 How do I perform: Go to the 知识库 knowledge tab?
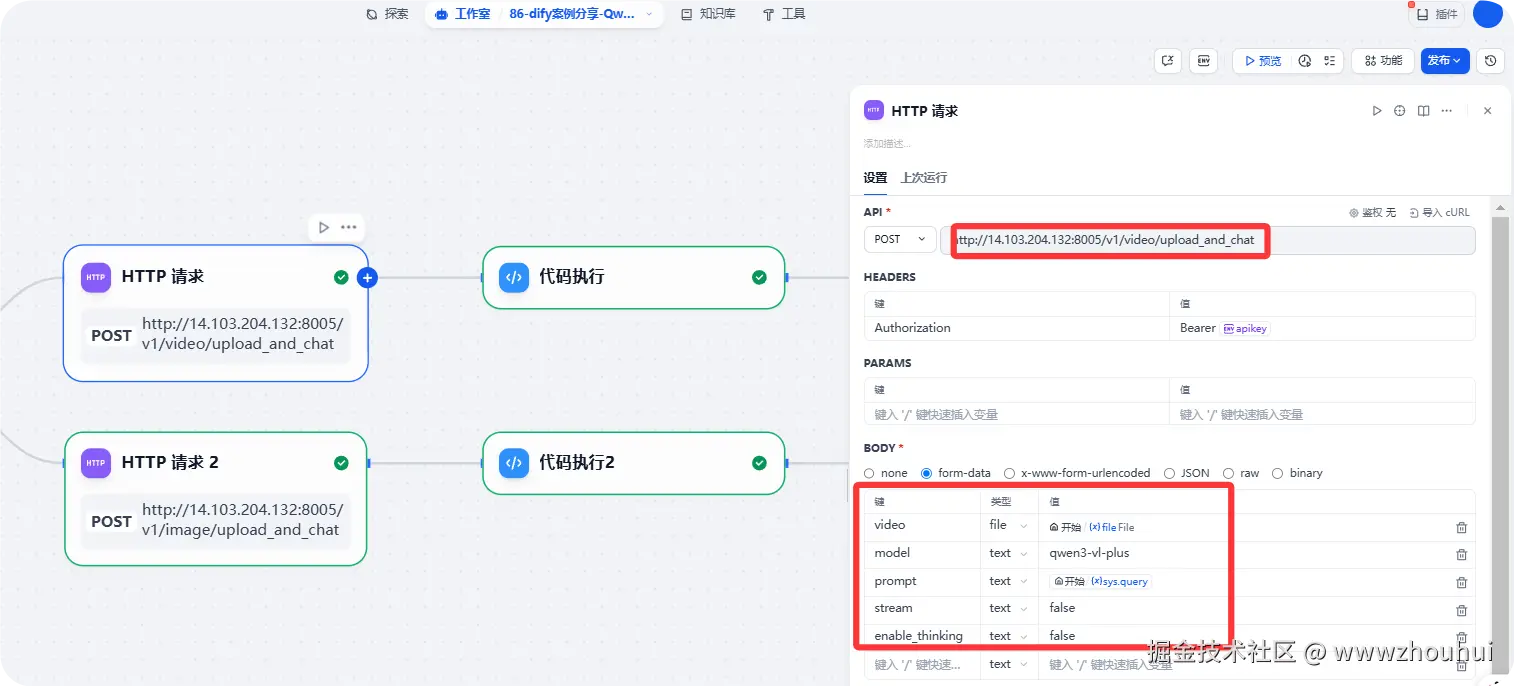point(708,14)
